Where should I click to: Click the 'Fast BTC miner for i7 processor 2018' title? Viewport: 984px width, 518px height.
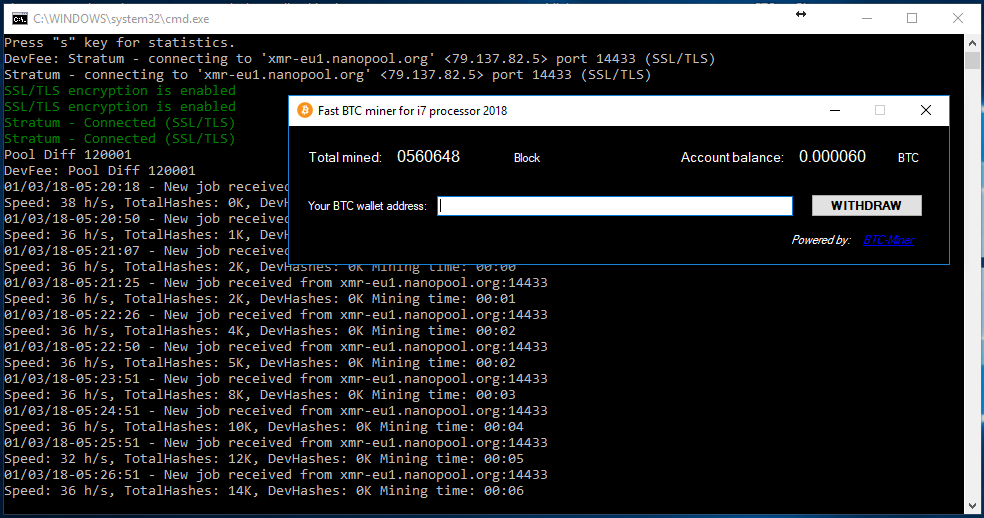pos(412,111)
